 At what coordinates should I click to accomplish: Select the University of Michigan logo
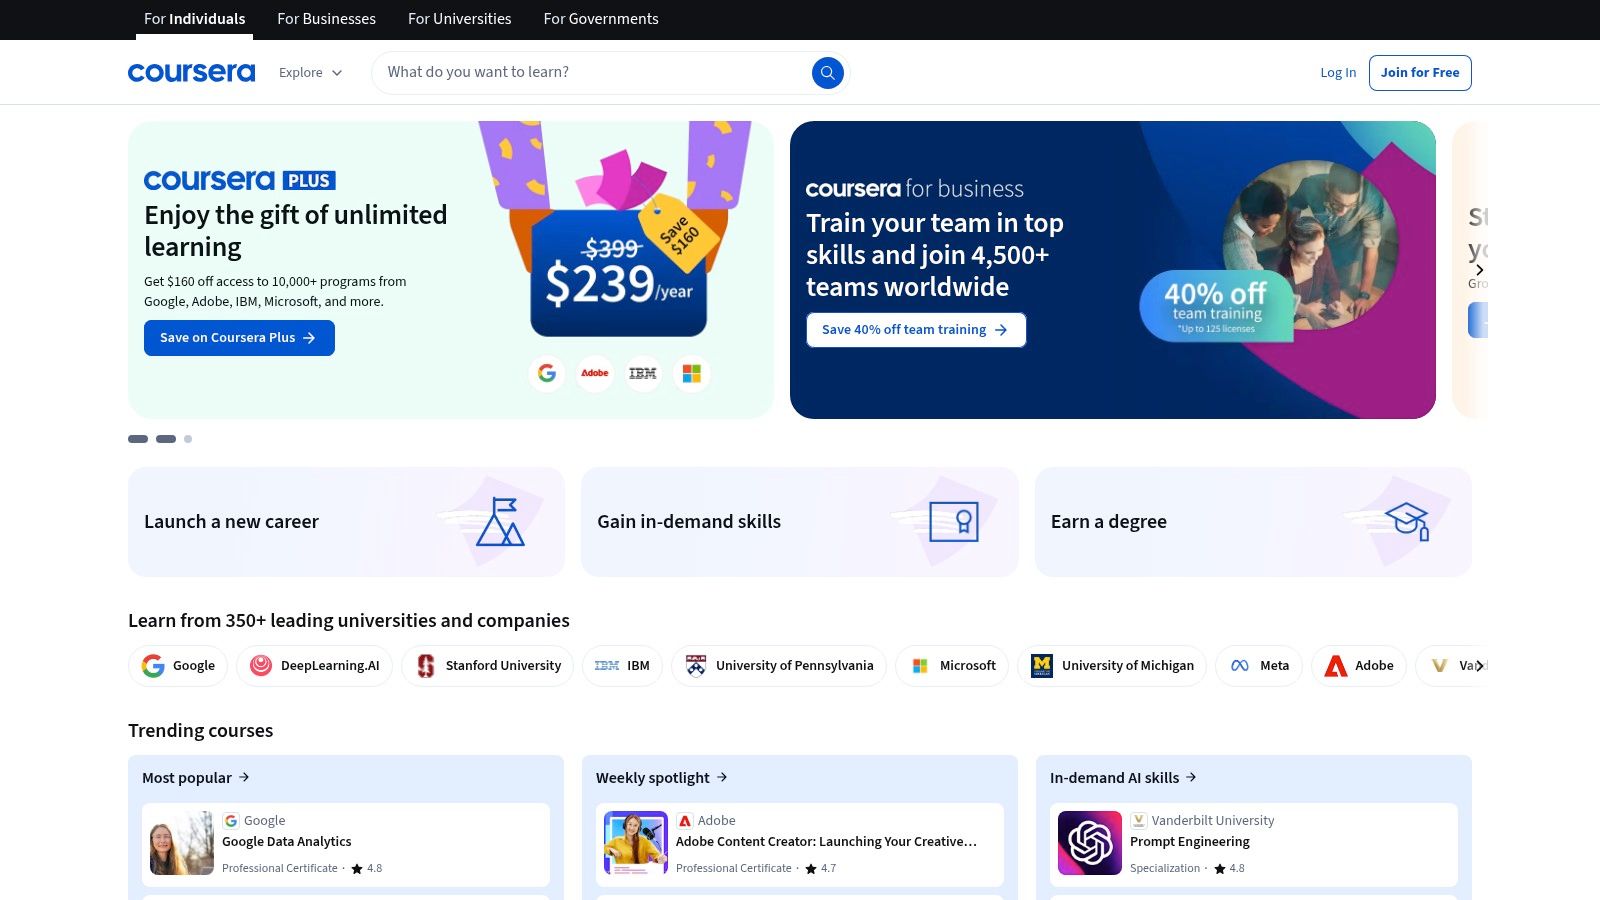coord(1112,665)
